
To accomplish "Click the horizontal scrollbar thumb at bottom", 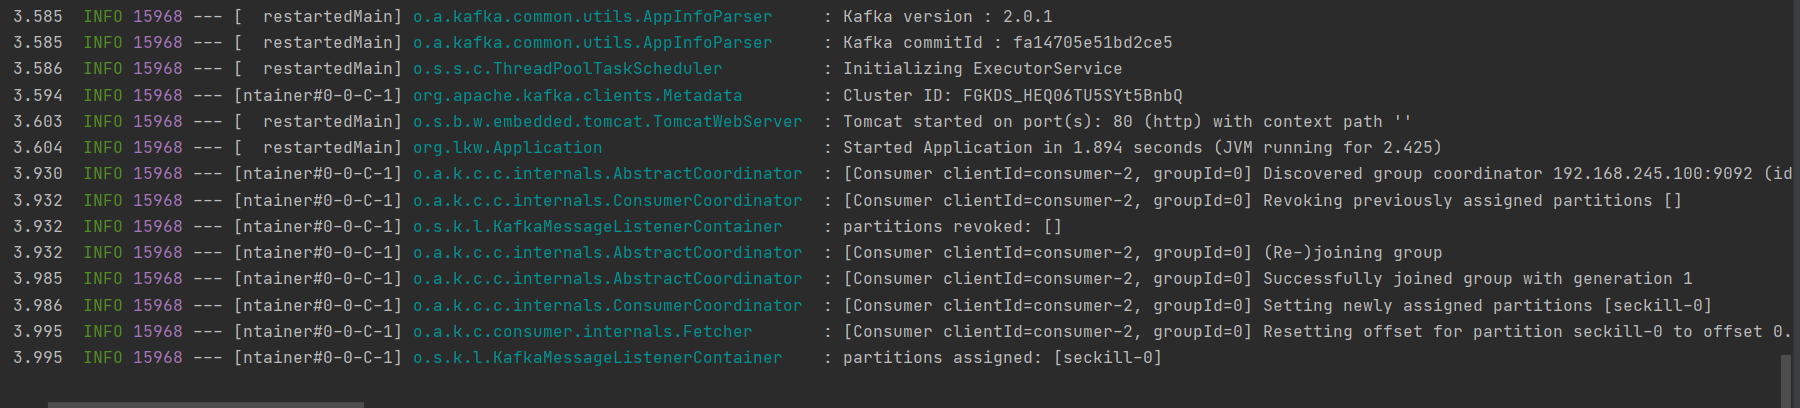I will coord(205,404).
